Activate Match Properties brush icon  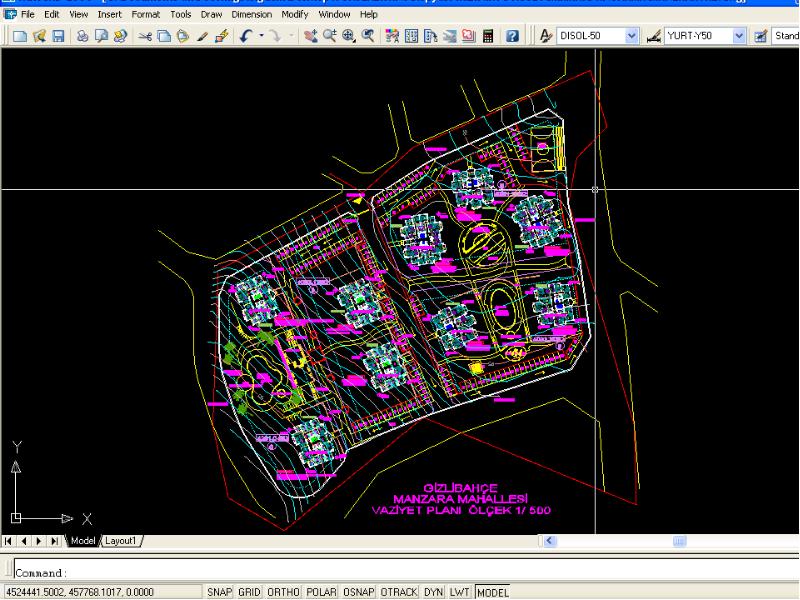(x=202, y=36)
